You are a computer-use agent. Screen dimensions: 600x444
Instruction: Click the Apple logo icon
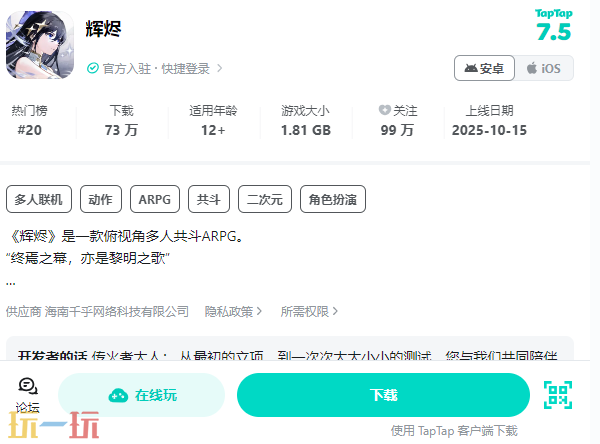click(x=532, y=68)
